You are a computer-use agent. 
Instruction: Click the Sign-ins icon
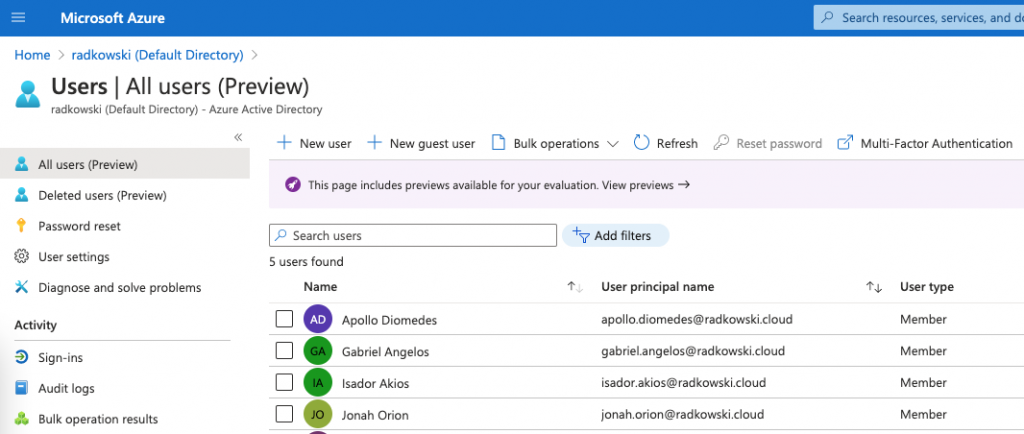click(x=22, y=358)
